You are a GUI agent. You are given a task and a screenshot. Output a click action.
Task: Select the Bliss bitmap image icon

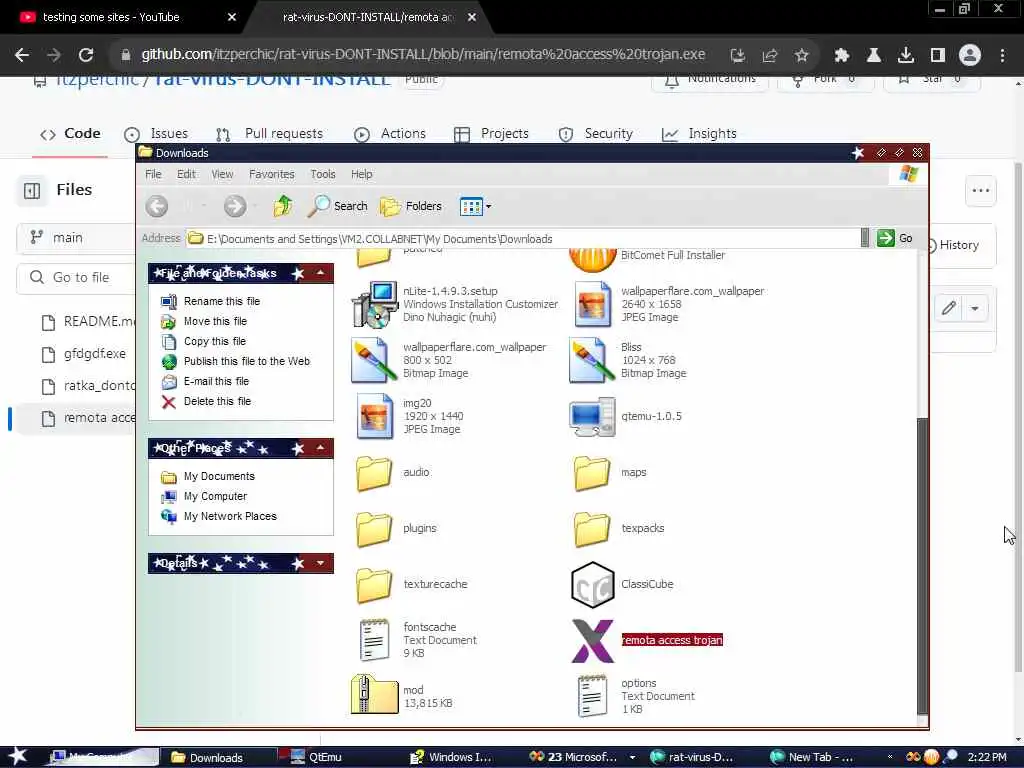click(x=592, y=360)
